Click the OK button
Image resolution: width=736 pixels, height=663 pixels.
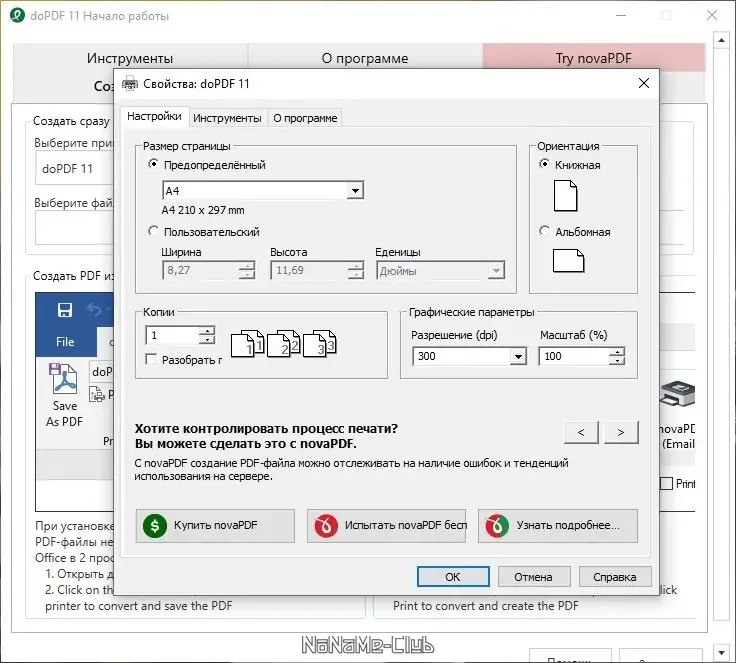pyautogui.click(x=453, y=577)
